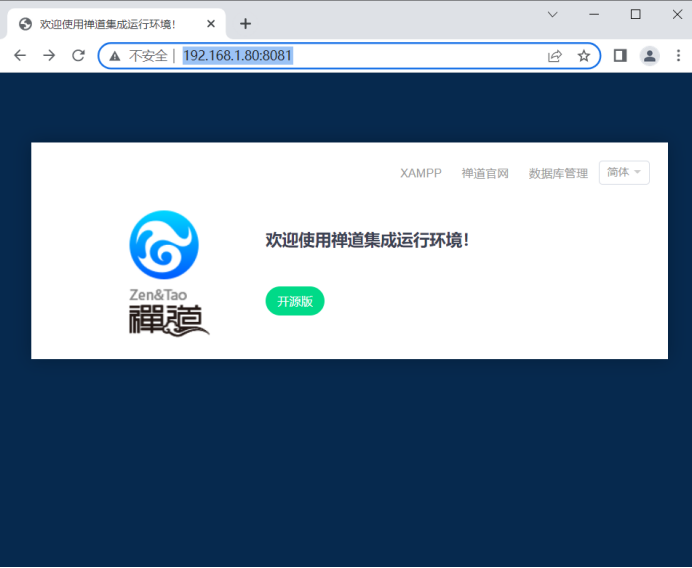Click the Zen&Tao logo image

pos(169,273)
